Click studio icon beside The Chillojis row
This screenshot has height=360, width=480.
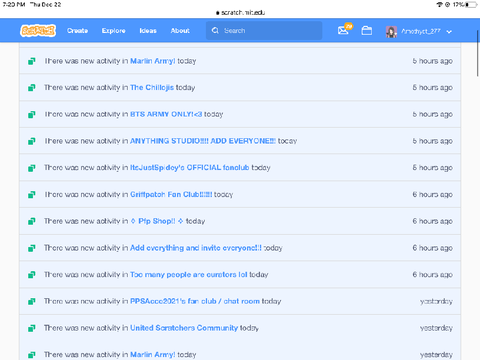pos(31,88)
